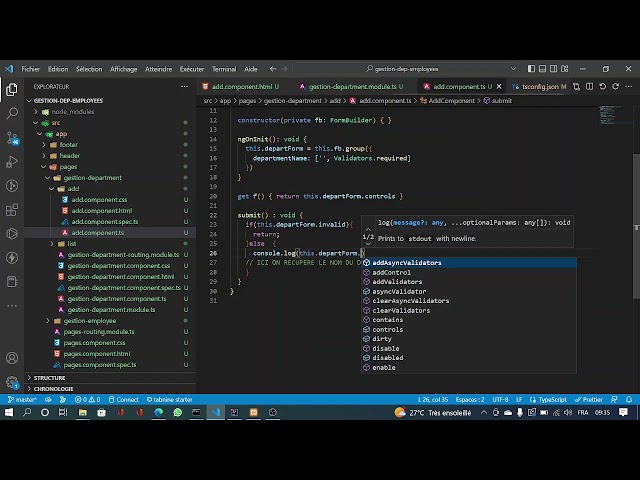Open the Exécuter menu

tap(192, 69)
